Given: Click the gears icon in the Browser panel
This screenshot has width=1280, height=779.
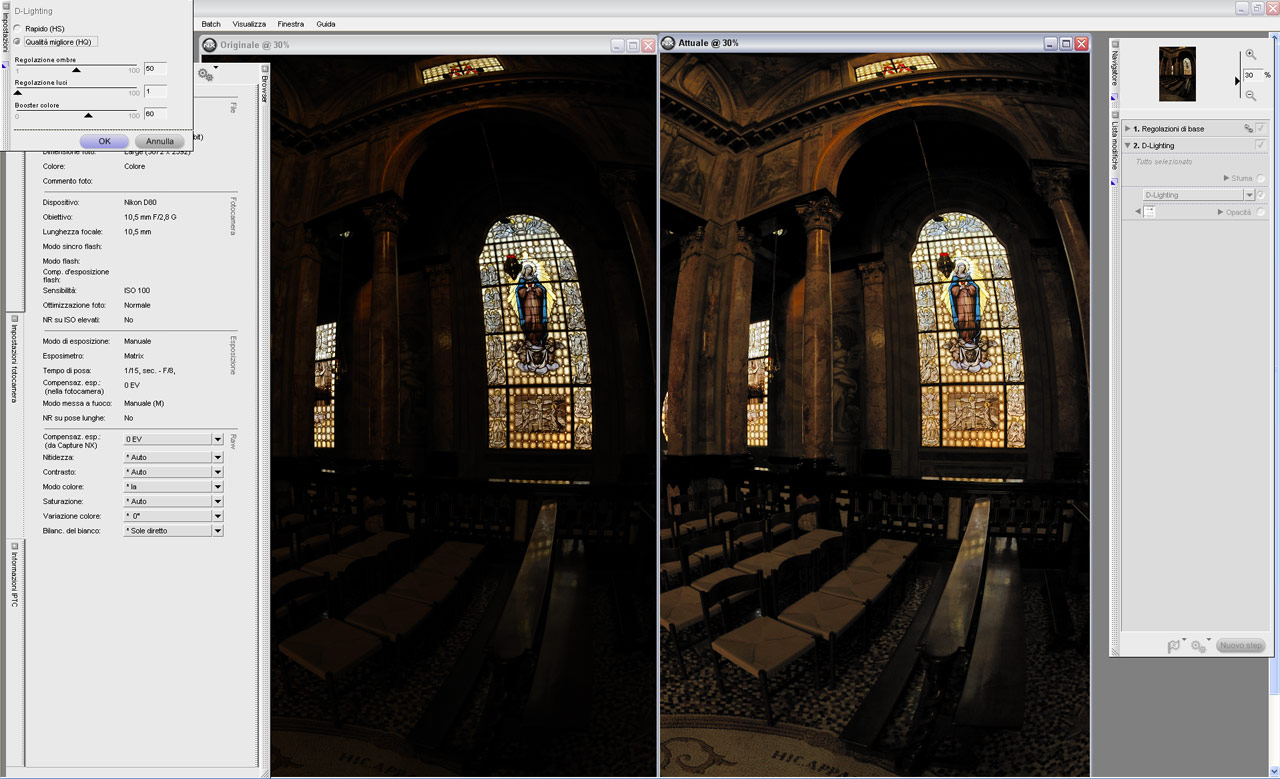Looking at the screenshot, I should (x=206, y=74).
